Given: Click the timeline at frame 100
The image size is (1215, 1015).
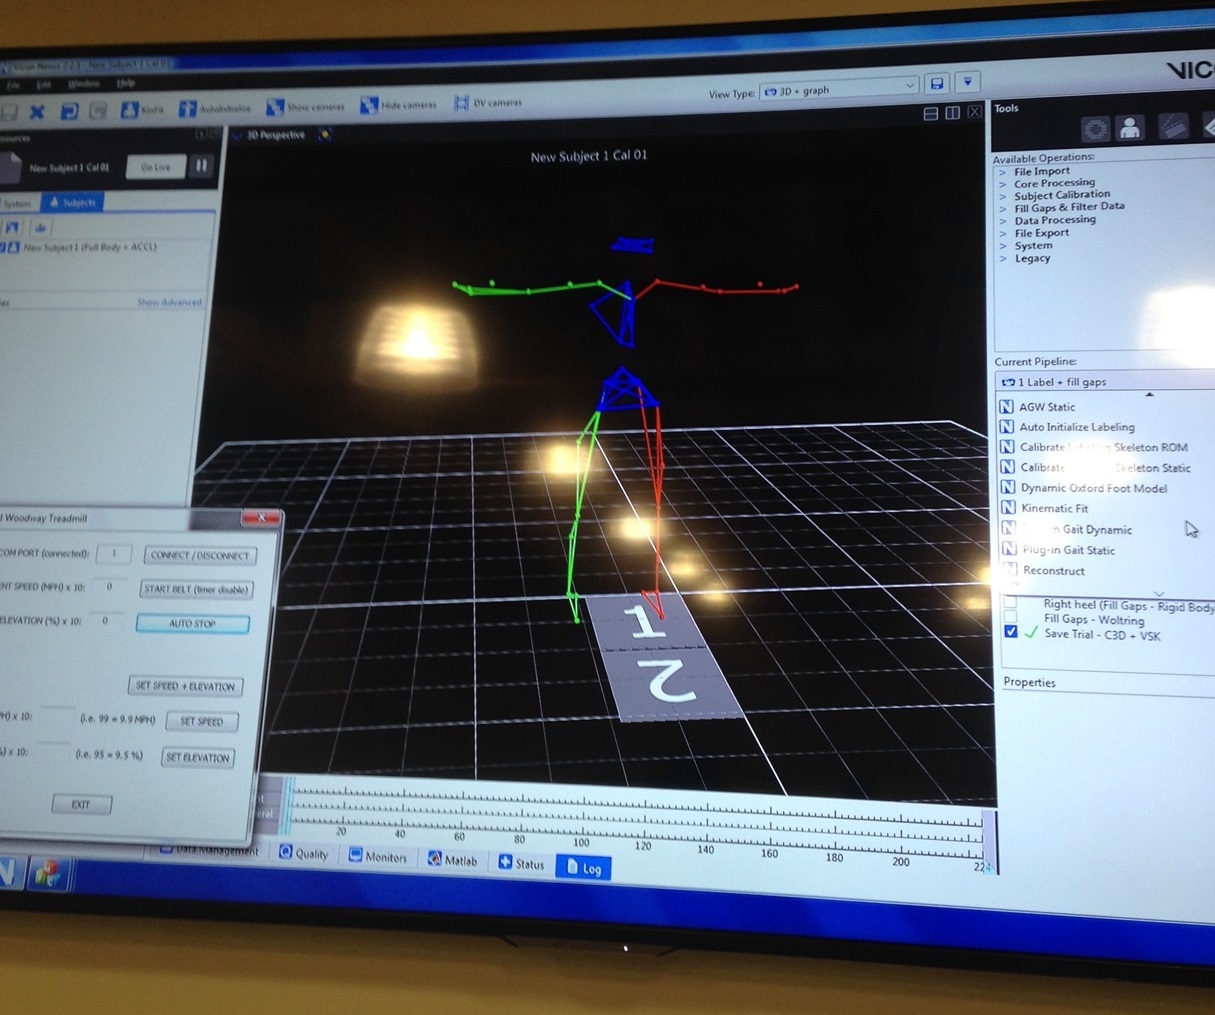Looking at the screenshot, I should pos(580,820).
